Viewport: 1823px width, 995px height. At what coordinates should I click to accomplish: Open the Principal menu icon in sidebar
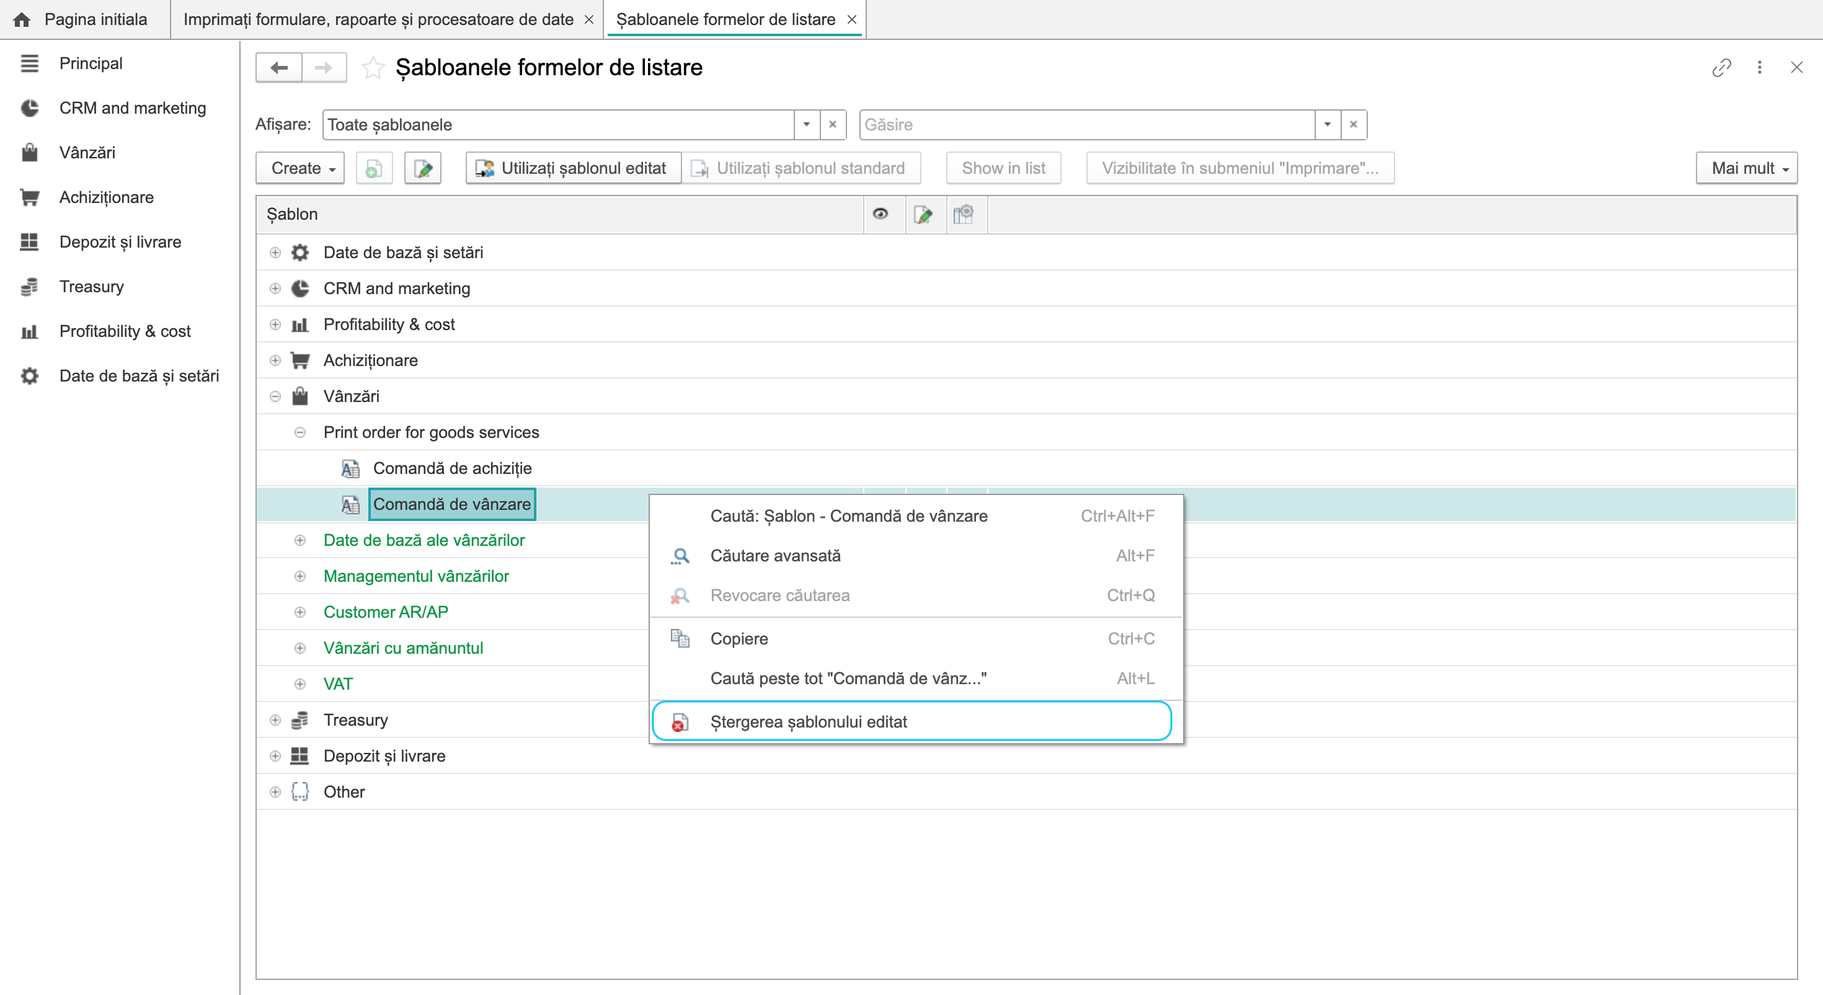point(30,64)
